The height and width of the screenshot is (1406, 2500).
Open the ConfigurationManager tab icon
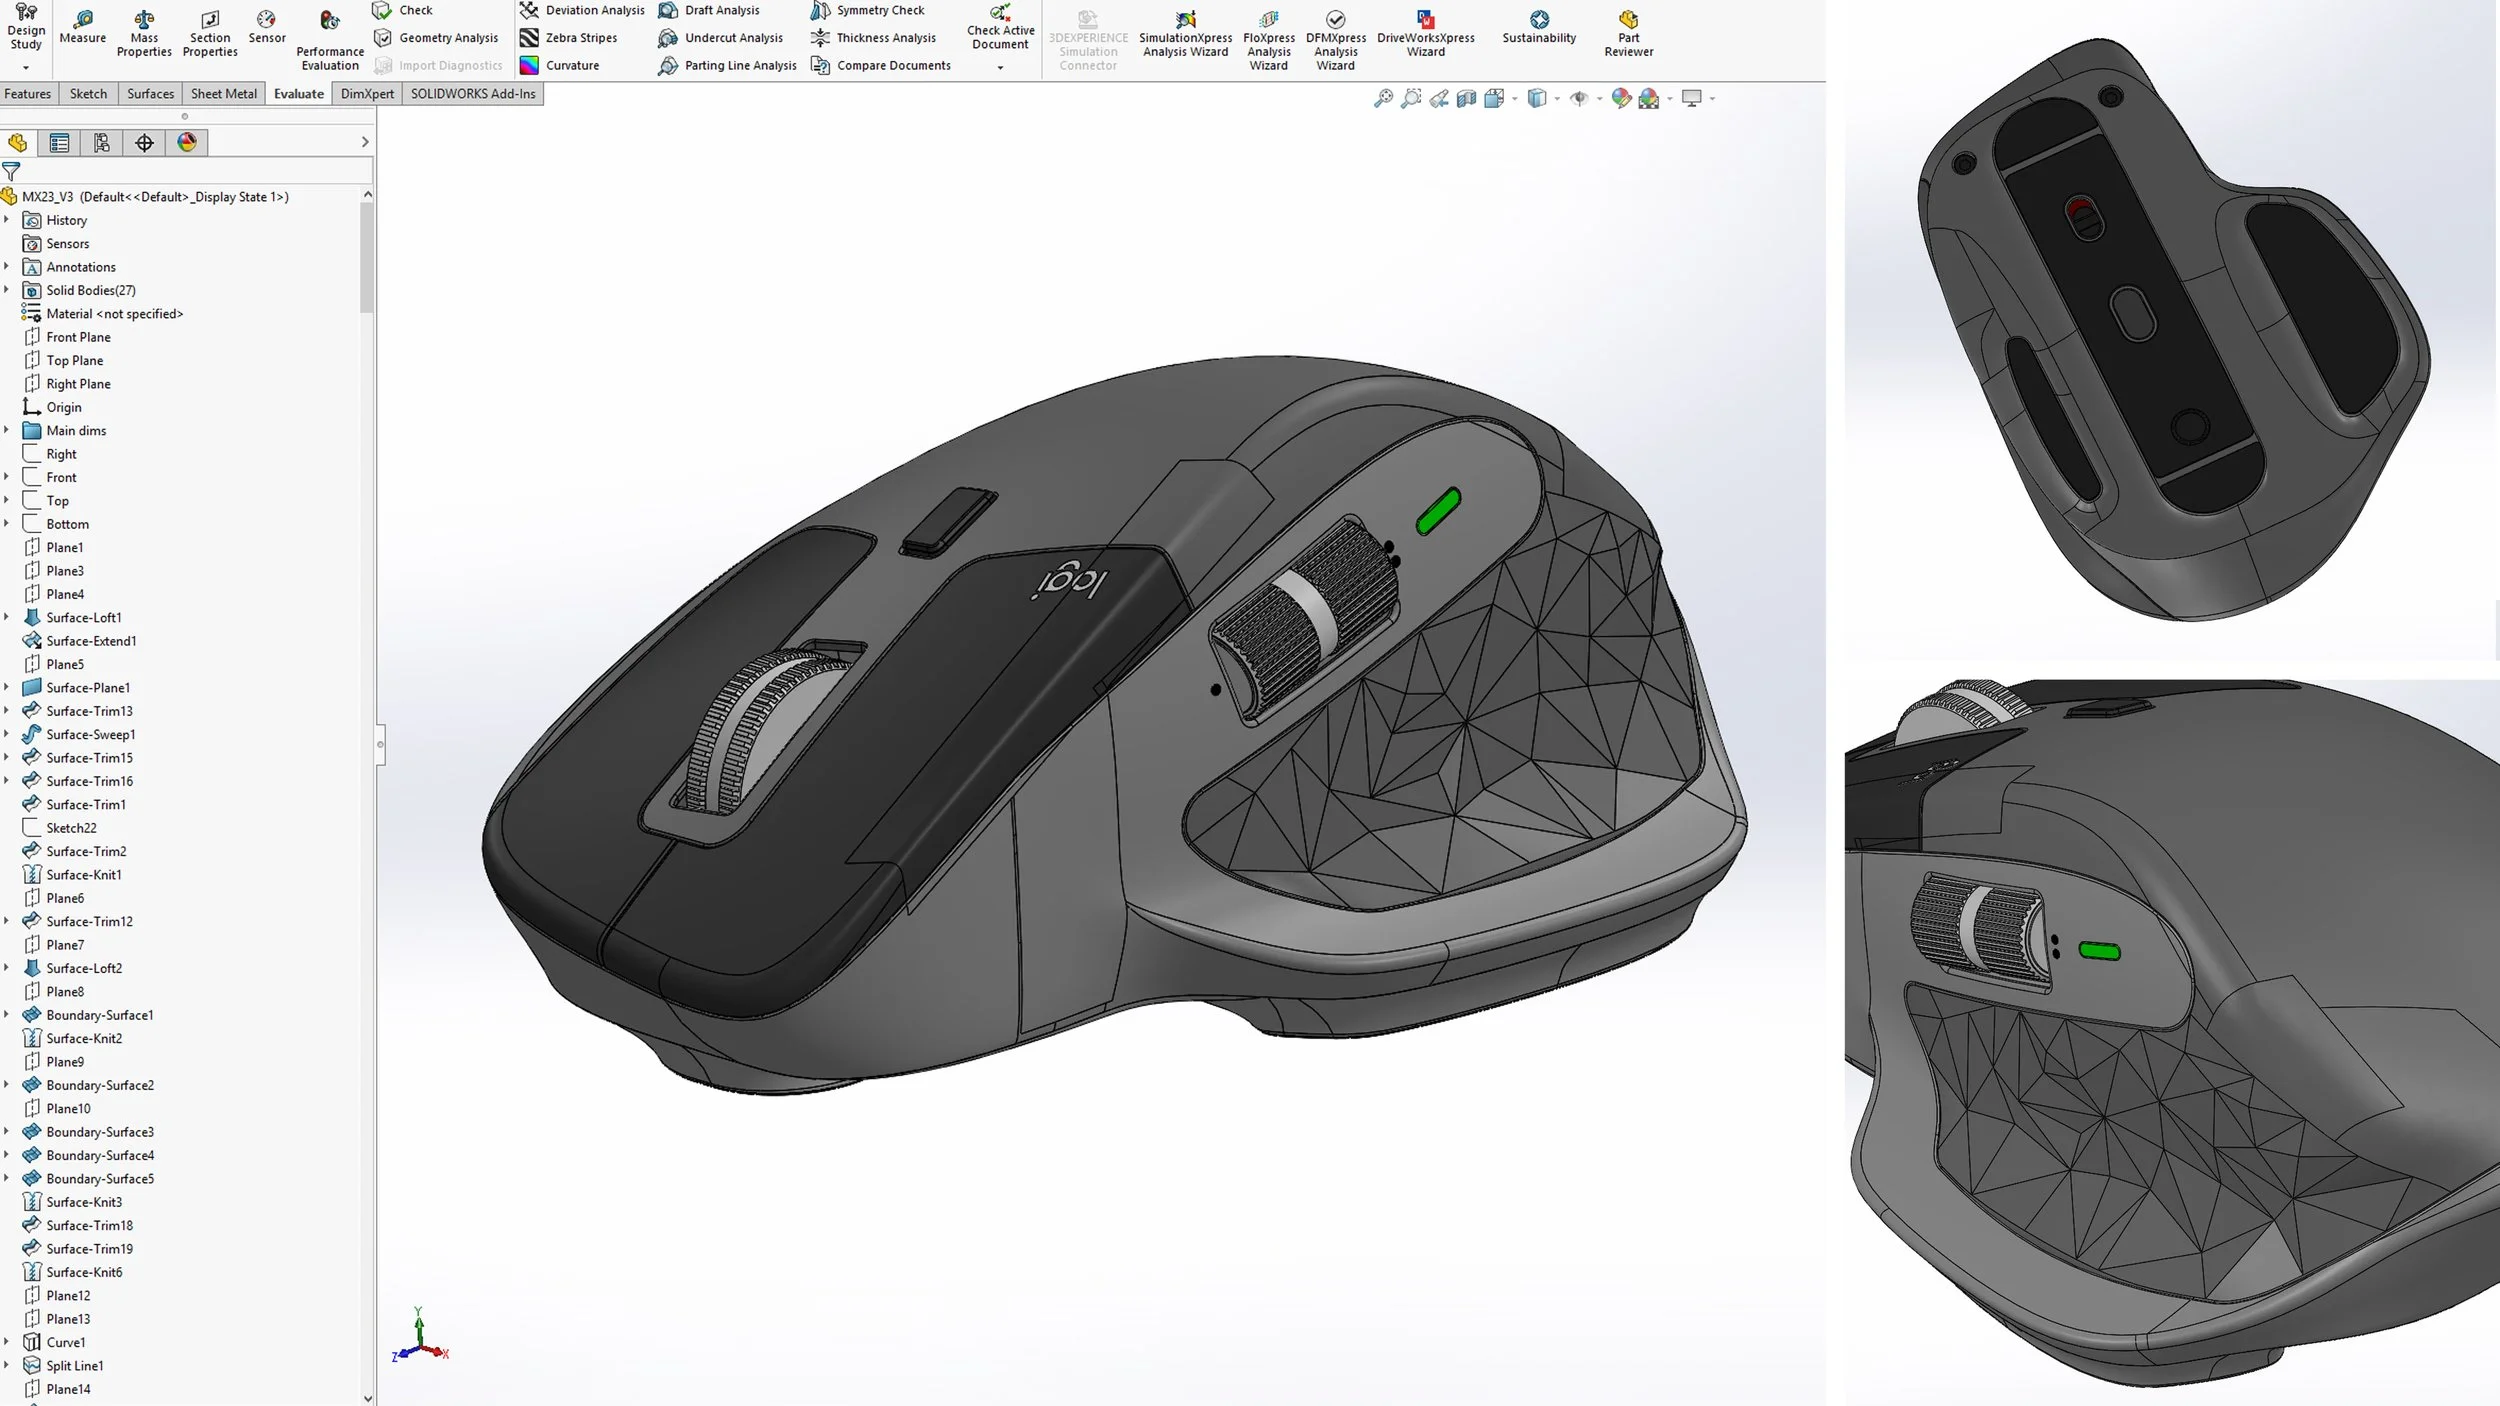click(x=101, y=143)
